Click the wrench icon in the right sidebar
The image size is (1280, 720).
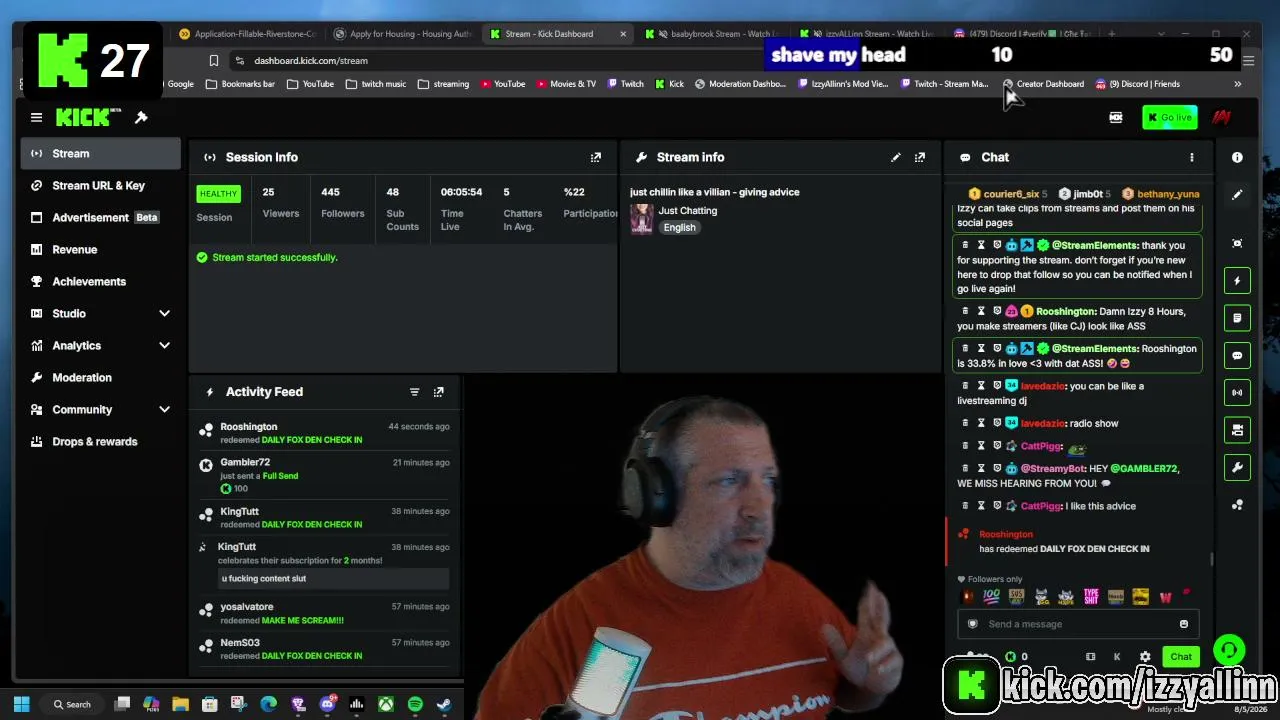[x=1237, y=467]
